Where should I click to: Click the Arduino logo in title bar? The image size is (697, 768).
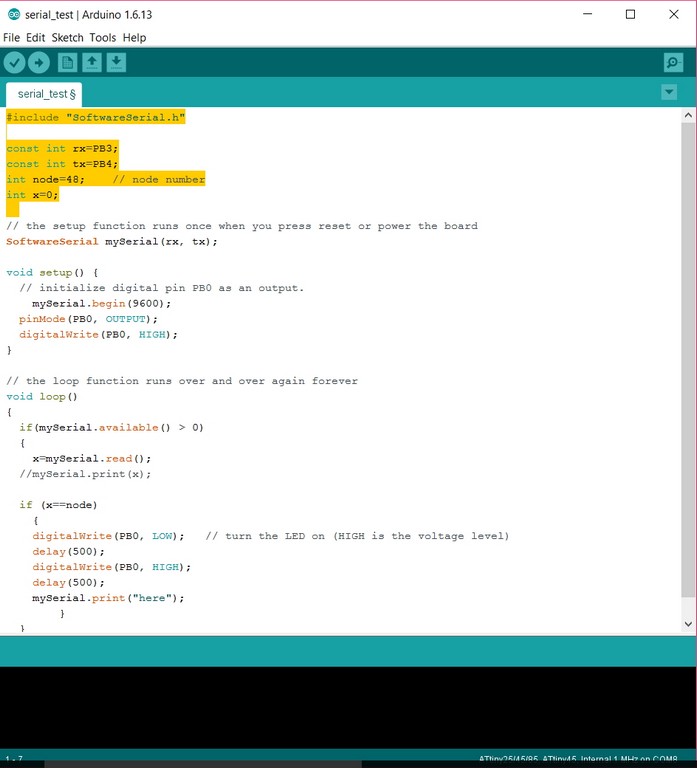pos(14,14)
